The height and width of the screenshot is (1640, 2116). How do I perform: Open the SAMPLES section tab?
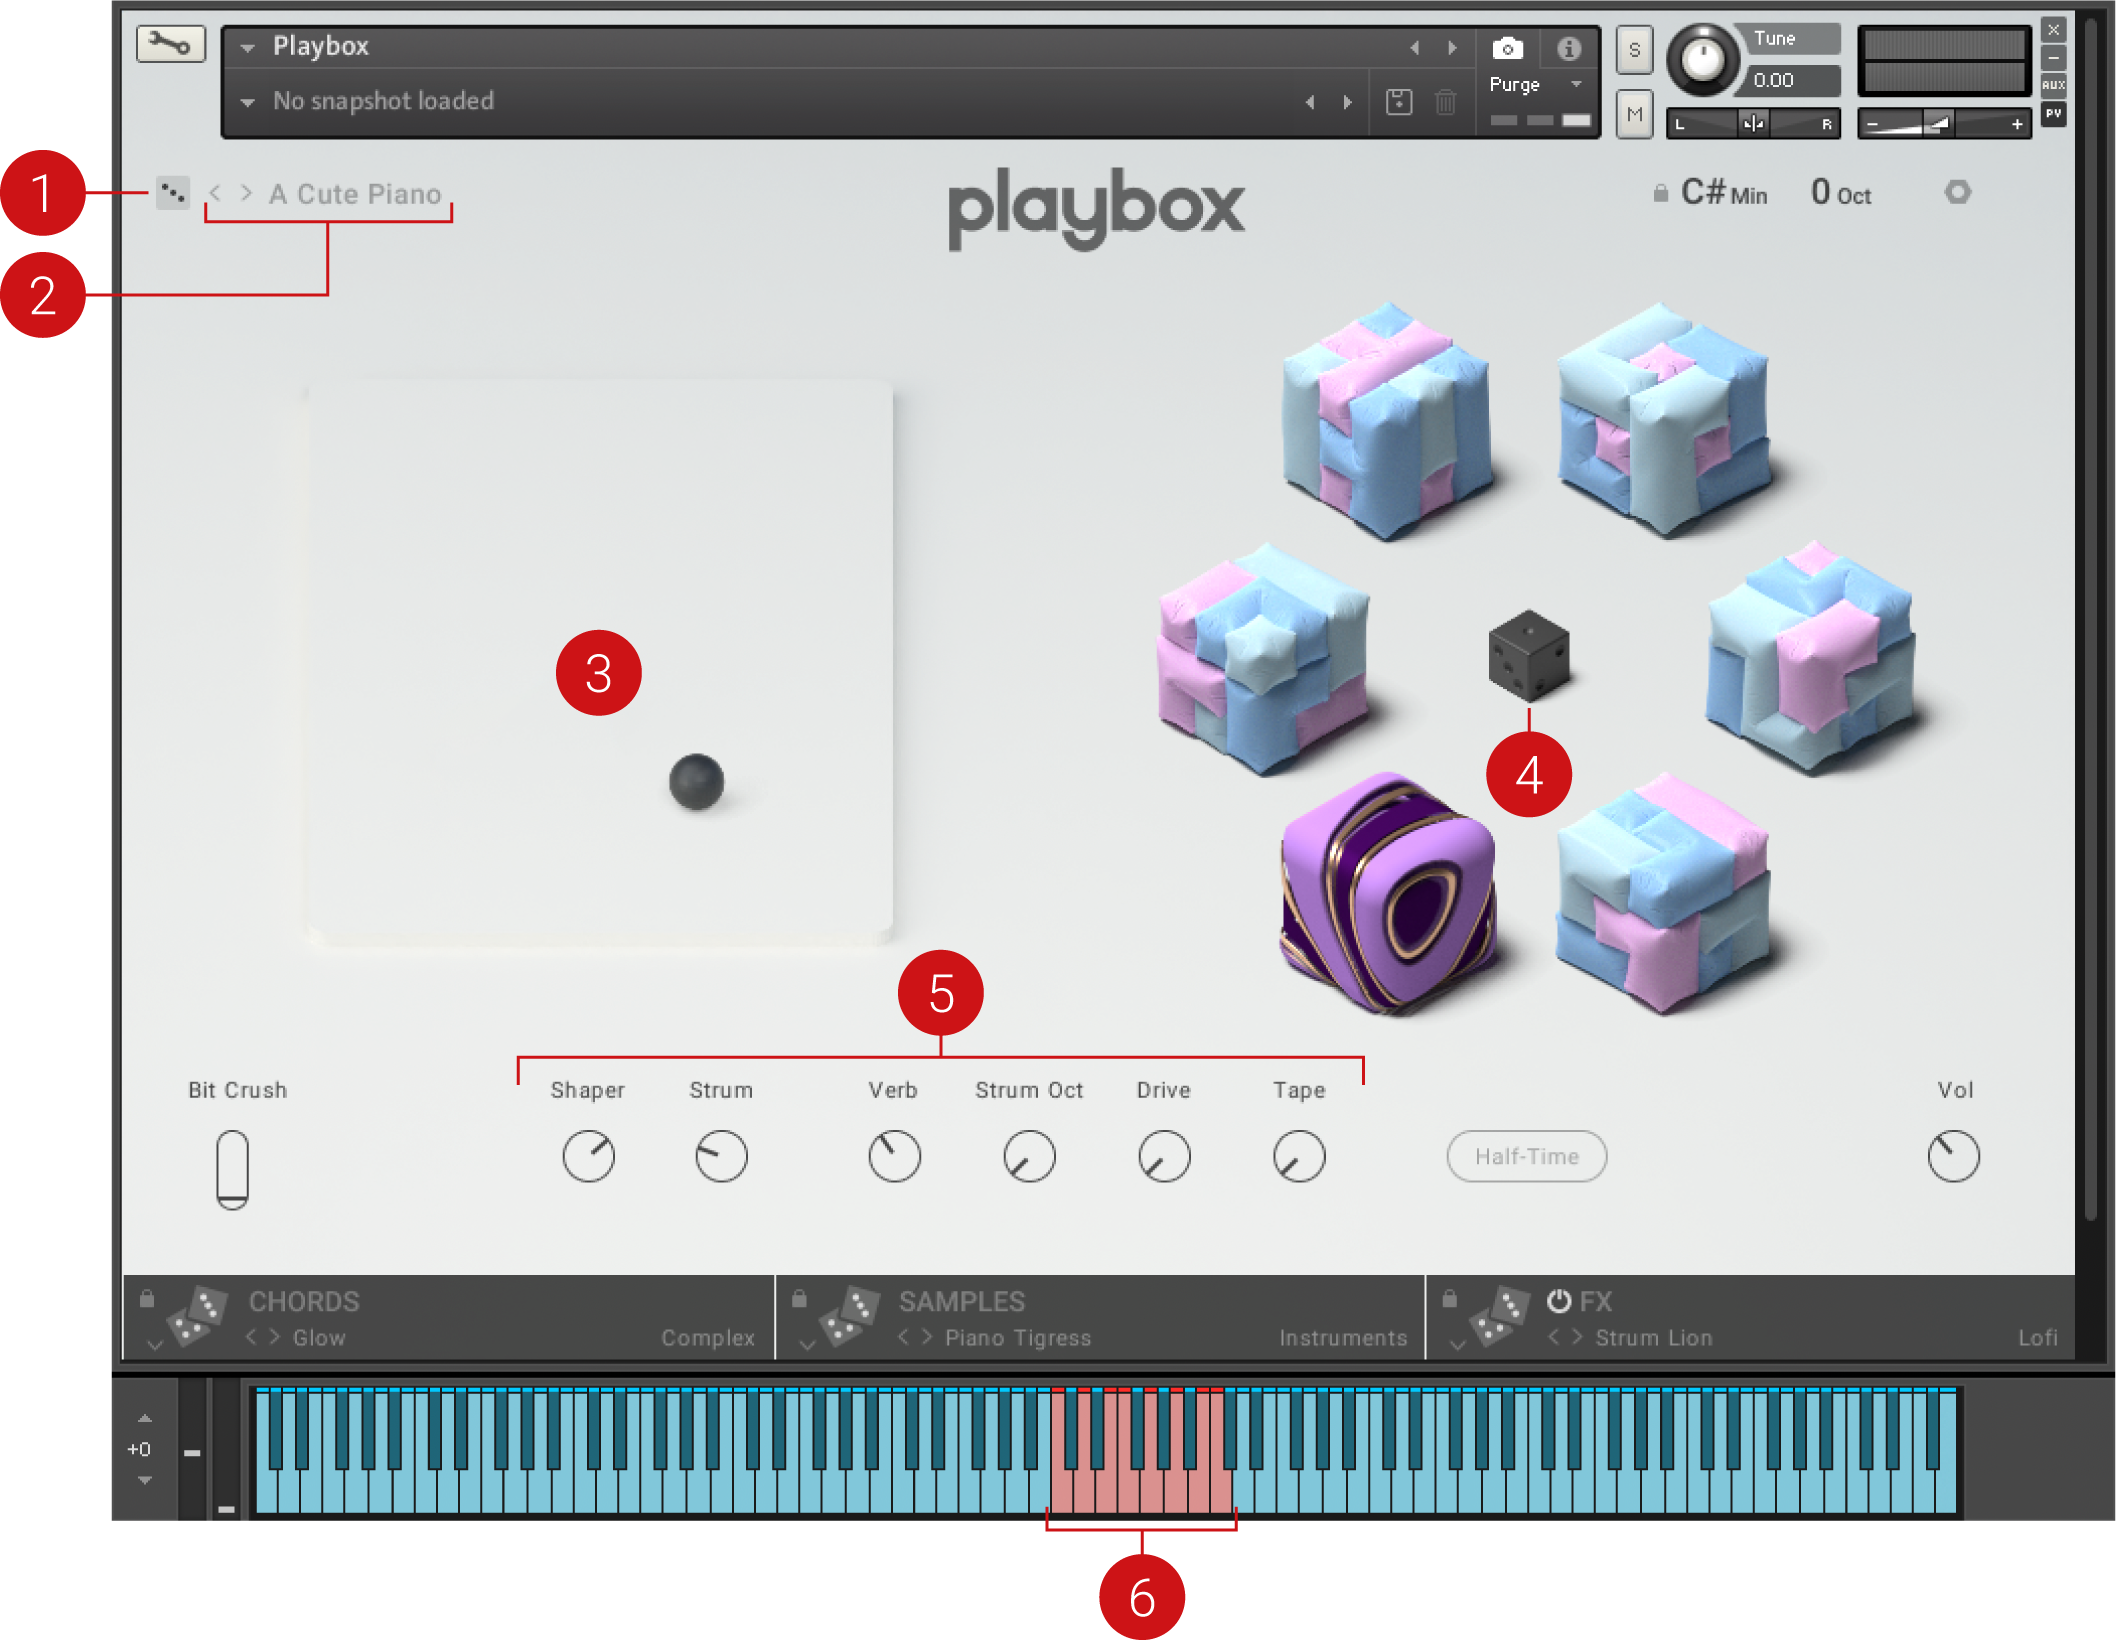point(962,1301)
